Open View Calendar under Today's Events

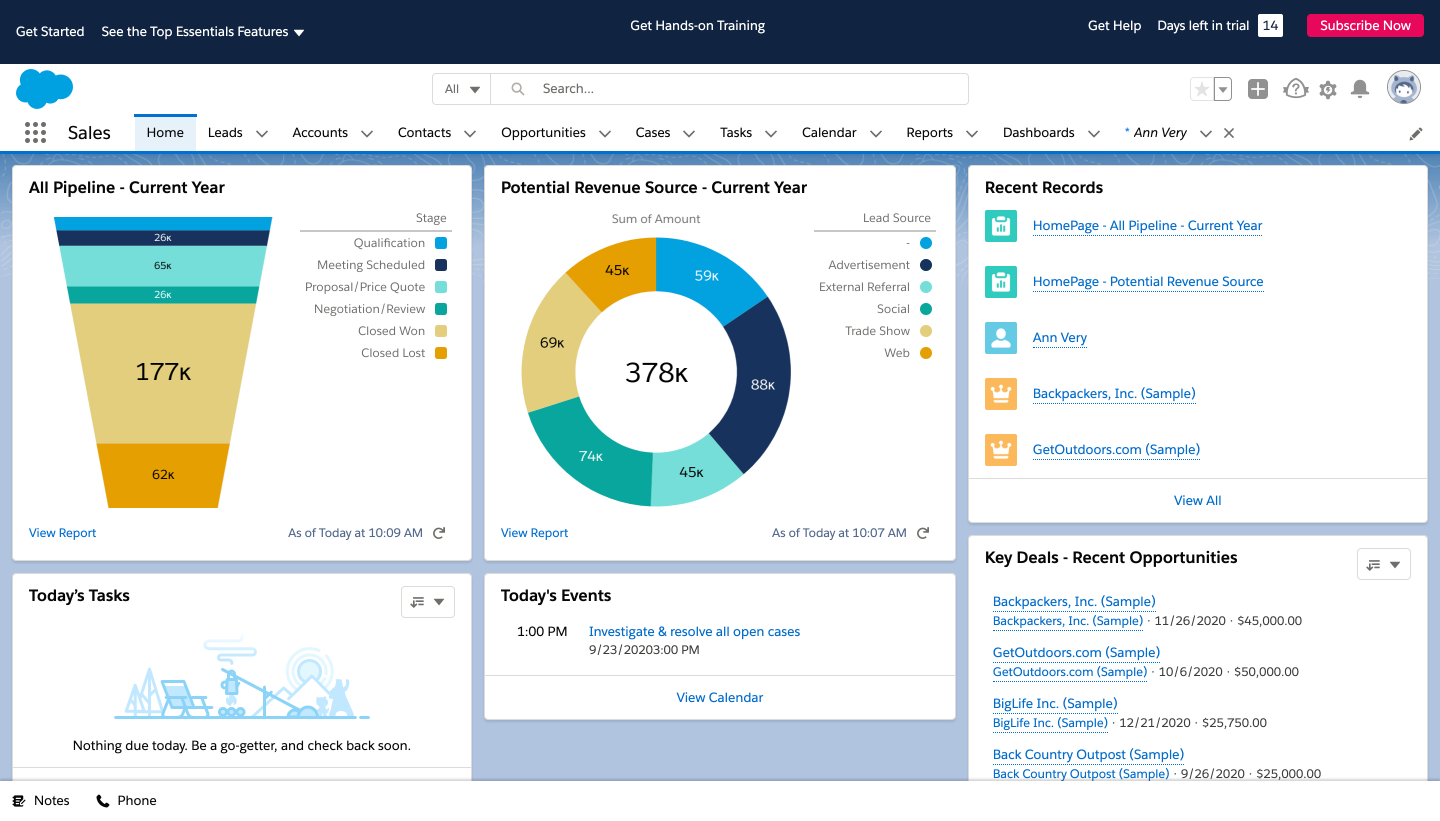pos(719,697)
